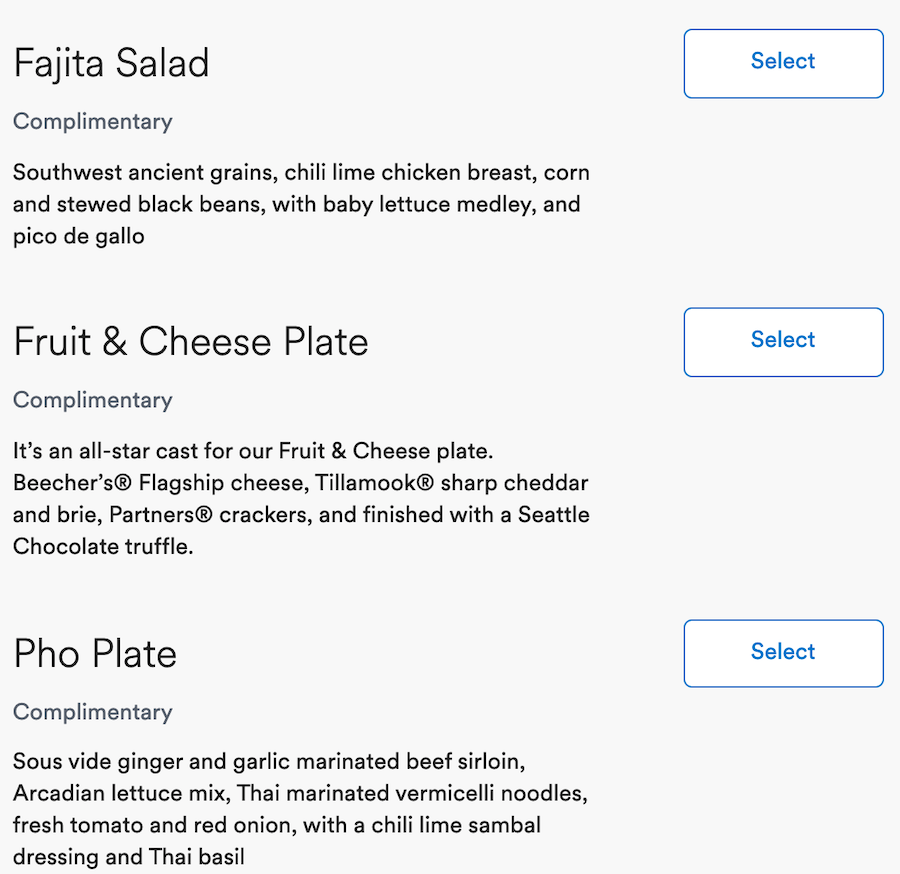Image resolution: width=900 pixels, height=874 pixels.
Task: Click the Fajita Salad description text
Action: click(x=300, y=204)
